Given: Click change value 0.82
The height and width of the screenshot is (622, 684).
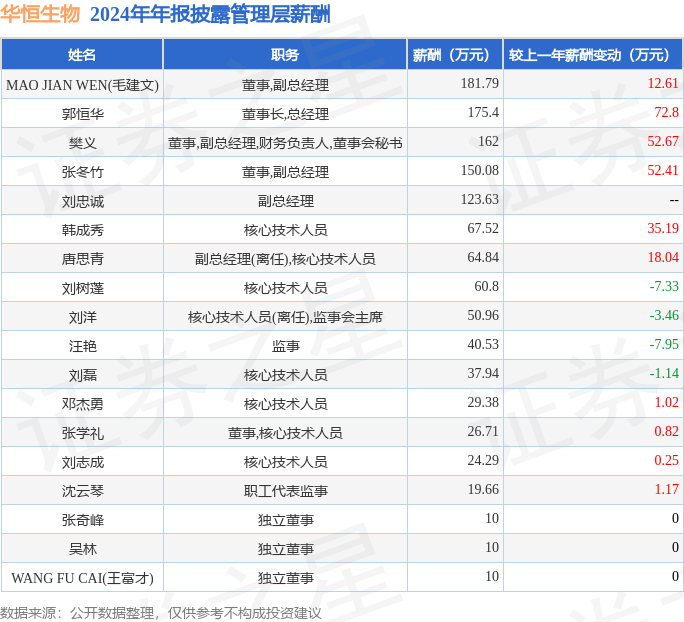Looking at the screenshot, I should coord(667,431).
